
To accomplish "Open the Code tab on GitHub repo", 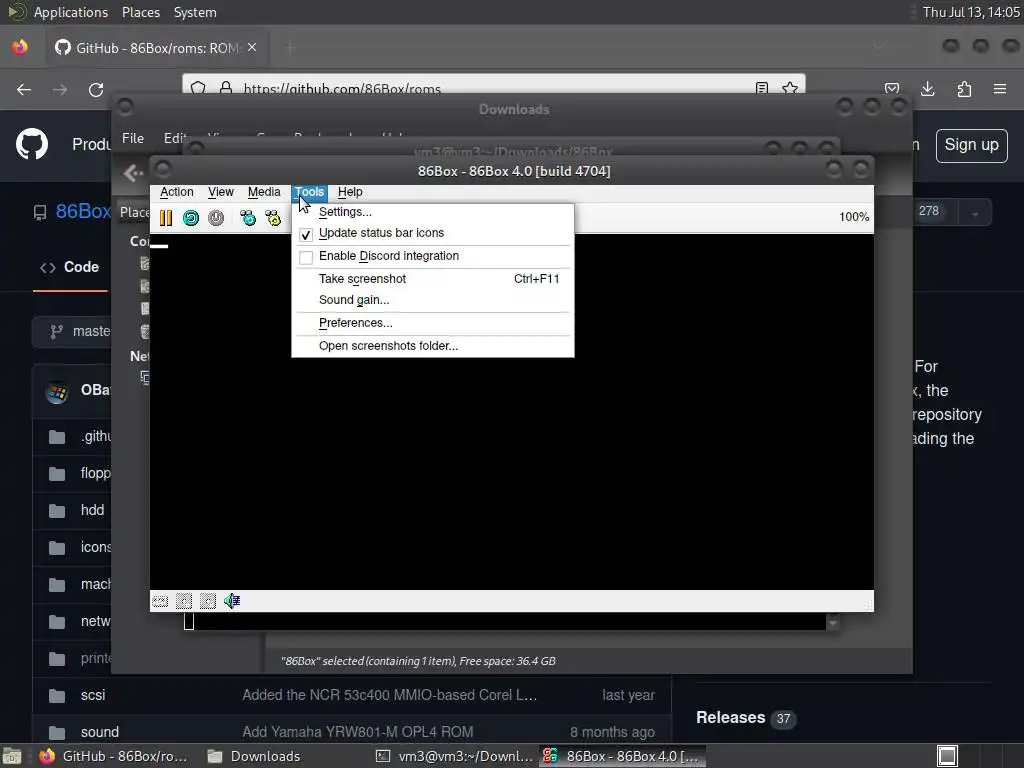I will [x=70, y=267].
